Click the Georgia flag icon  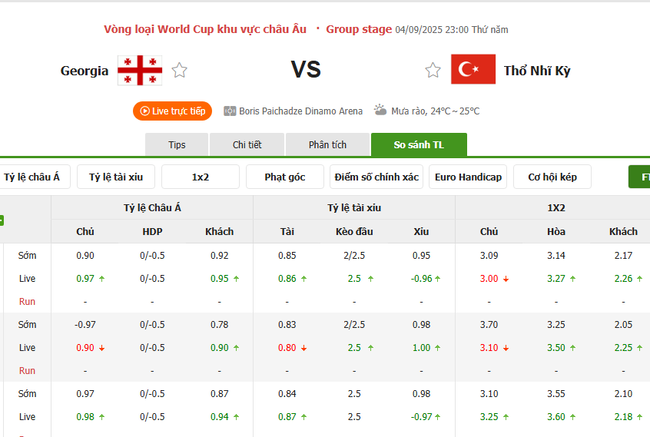139,70
